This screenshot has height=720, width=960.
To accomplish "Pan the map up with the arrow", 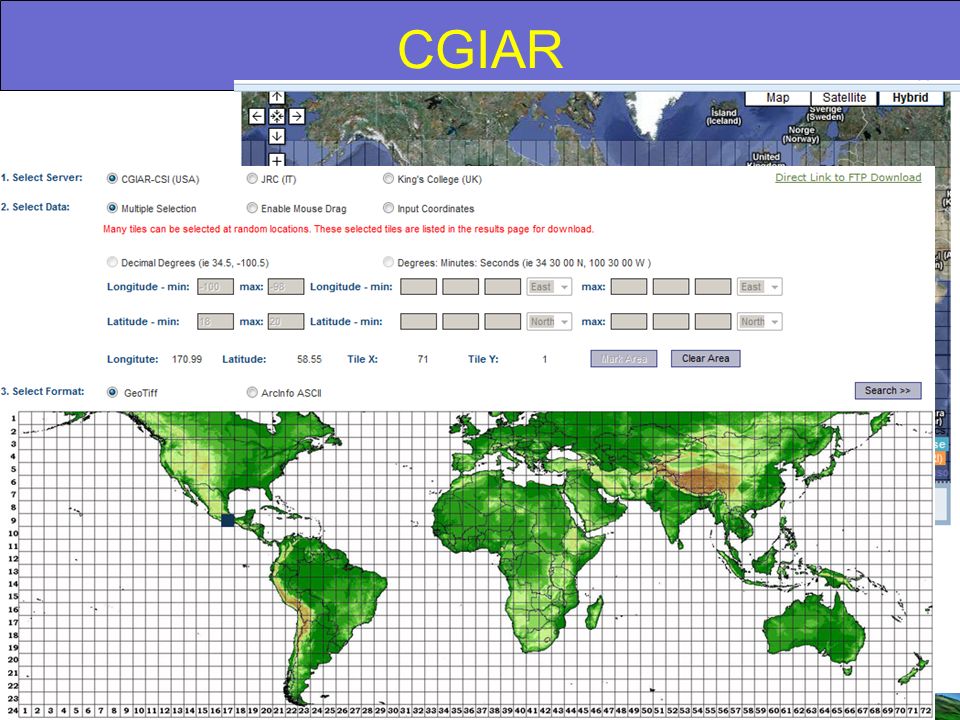I will [277, 97].
